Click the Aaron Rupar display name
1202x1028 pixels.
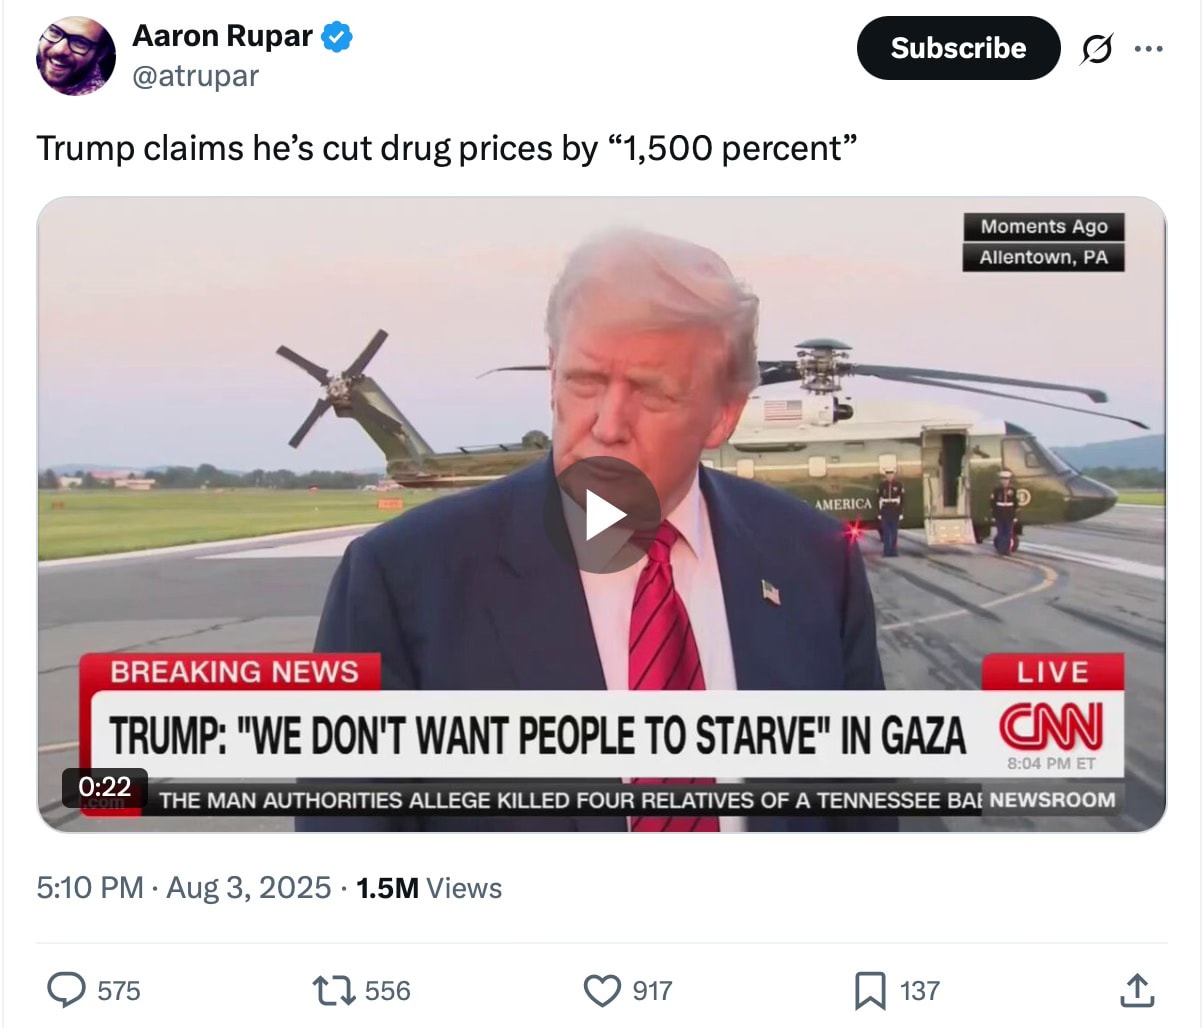[x=223, y=37]
